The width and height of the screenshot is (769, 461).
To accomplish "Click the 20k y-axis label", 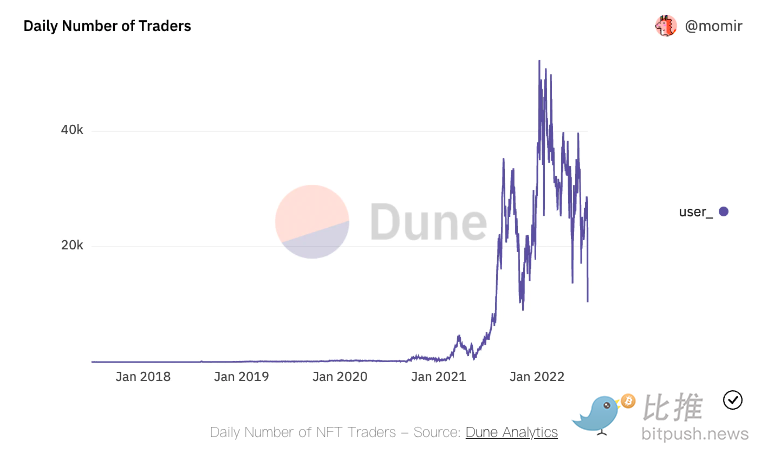I will [68, 246].
